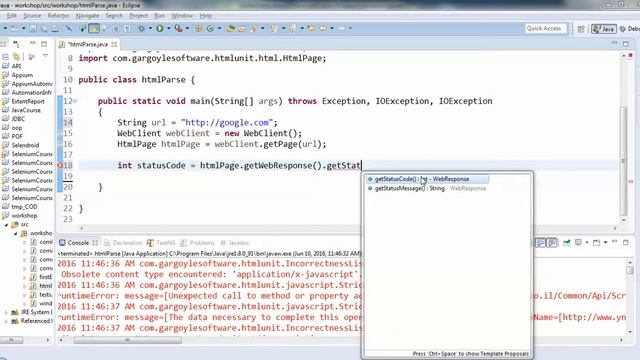Toggle Mark Occurrences toolbar button

(94, 28)
